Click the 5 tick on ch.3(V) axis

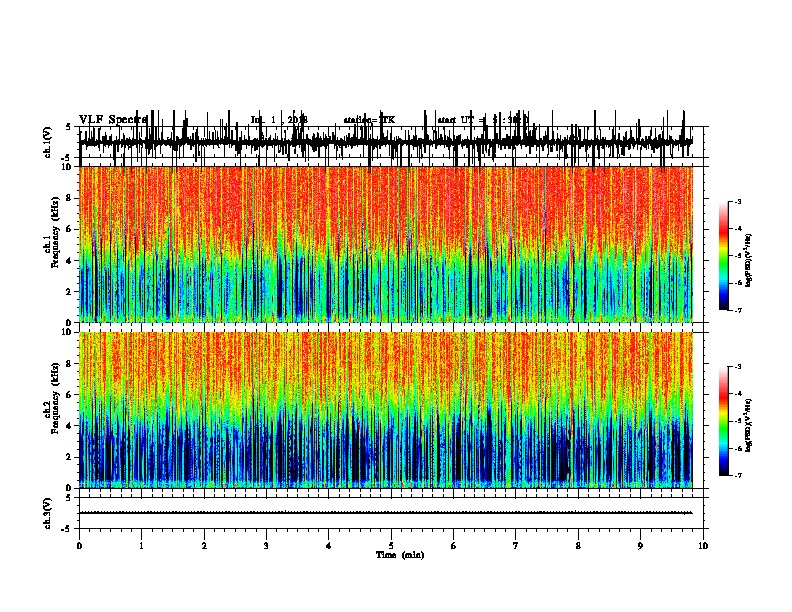(x=69, y=498)
